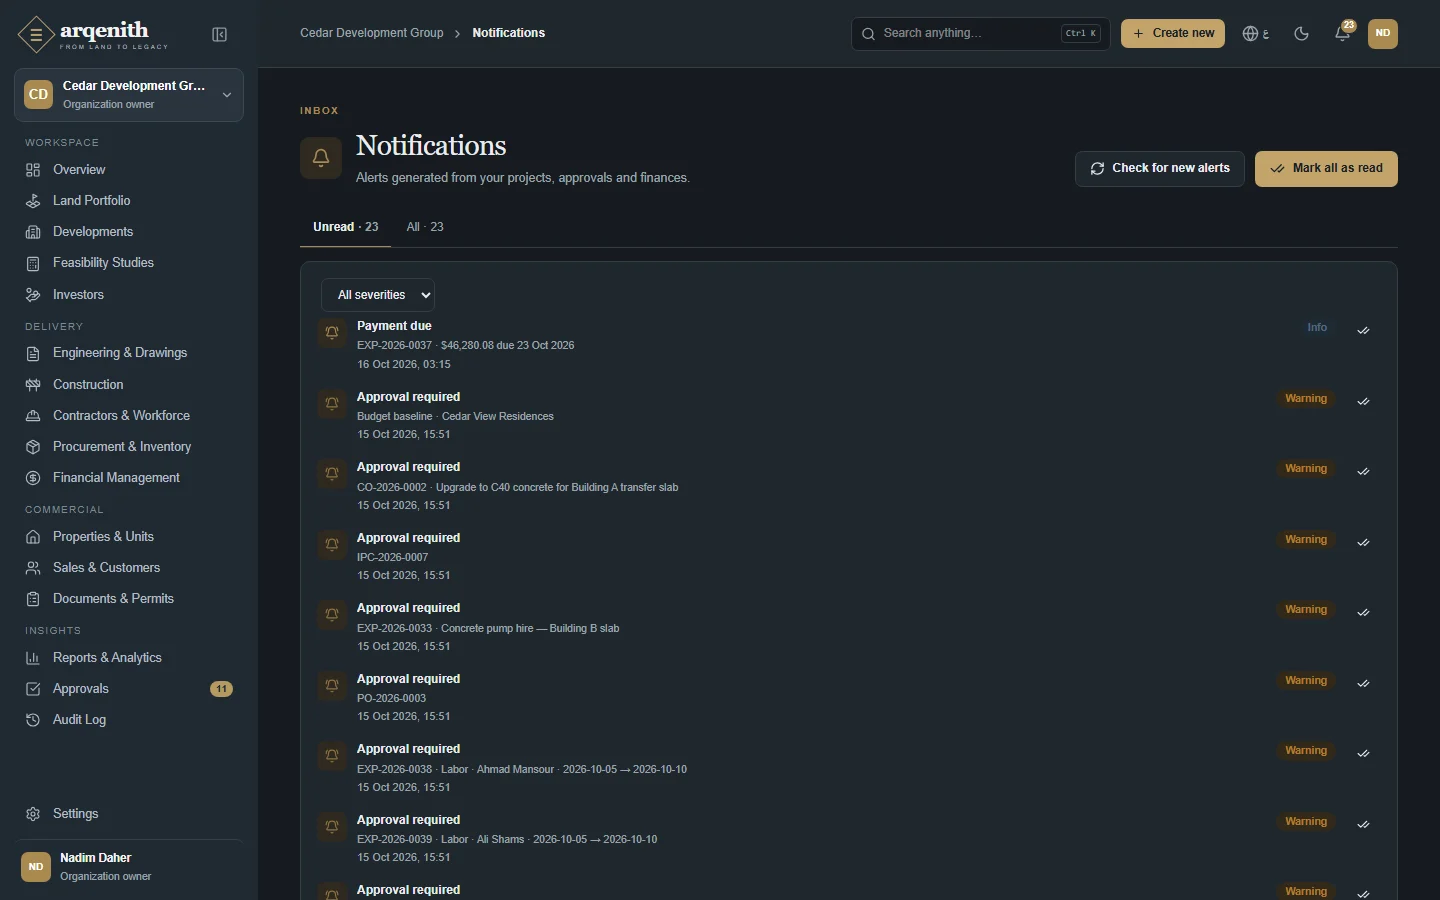
Task: Open ND user avatar menu in top bar
Action: coord(1383,33)
